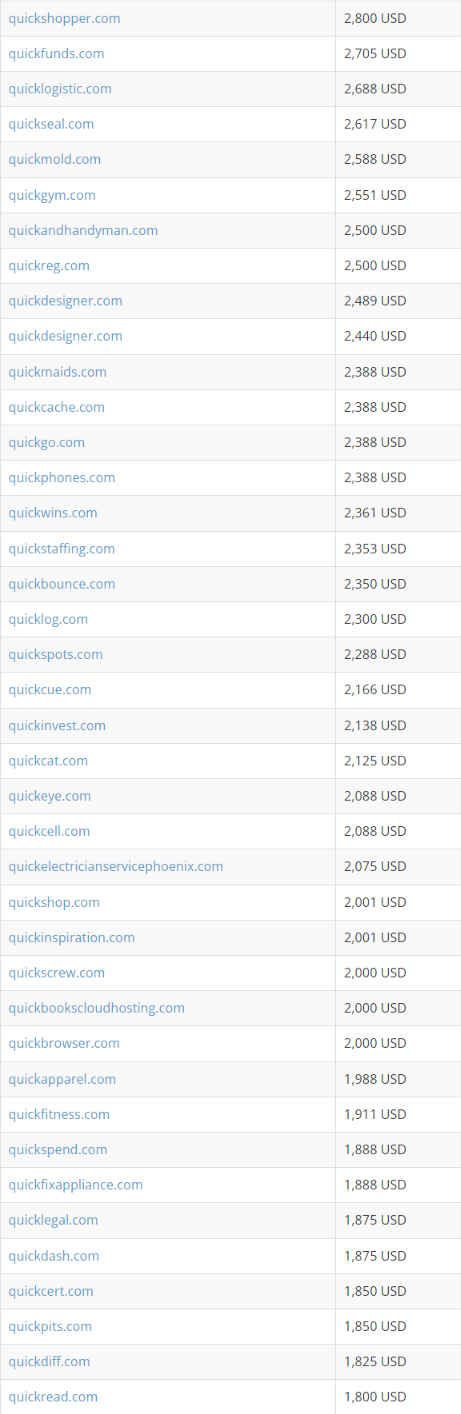Select quickbookscloudhosting.com link
Viewport: 461px width, 1414px height.
point(97,1008)
